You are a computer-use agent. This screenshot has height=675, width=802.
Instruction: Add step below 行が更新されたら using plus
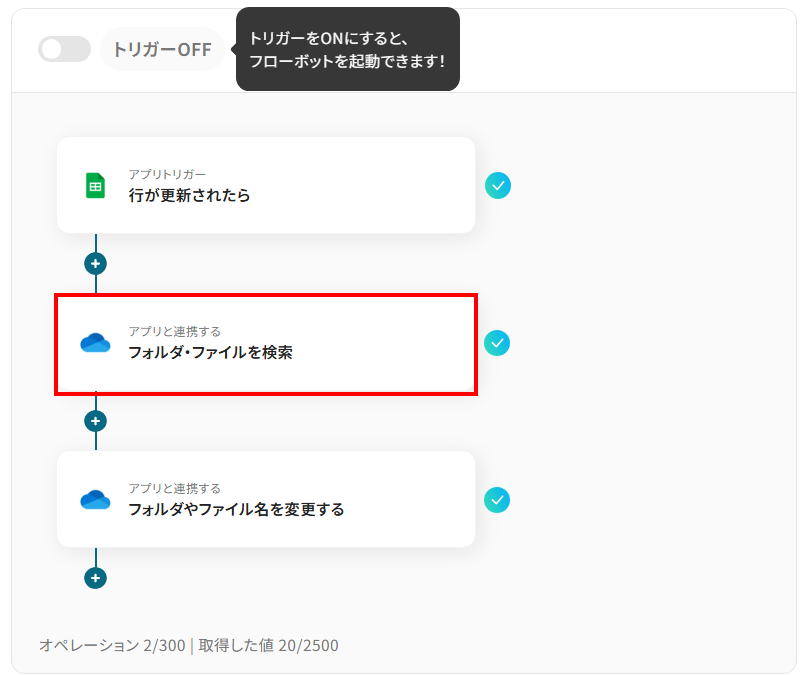[x=96, y=264]
